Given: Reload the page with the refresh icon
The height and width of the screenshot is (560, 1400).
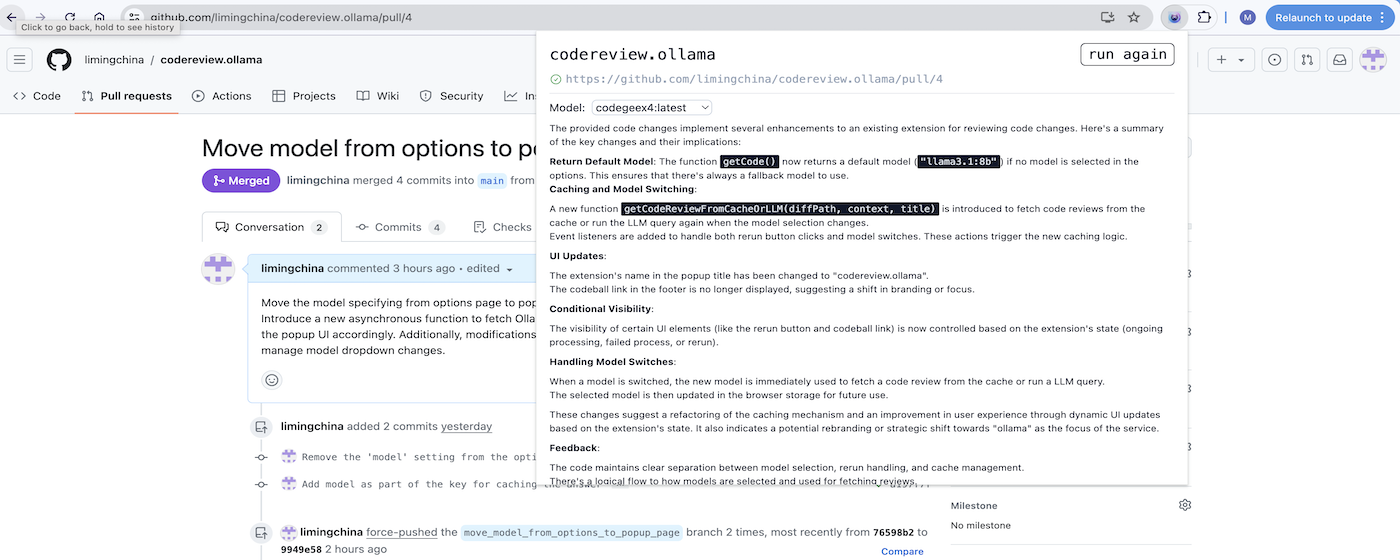Looking at the screenshot, I should (x=70, y=17).
